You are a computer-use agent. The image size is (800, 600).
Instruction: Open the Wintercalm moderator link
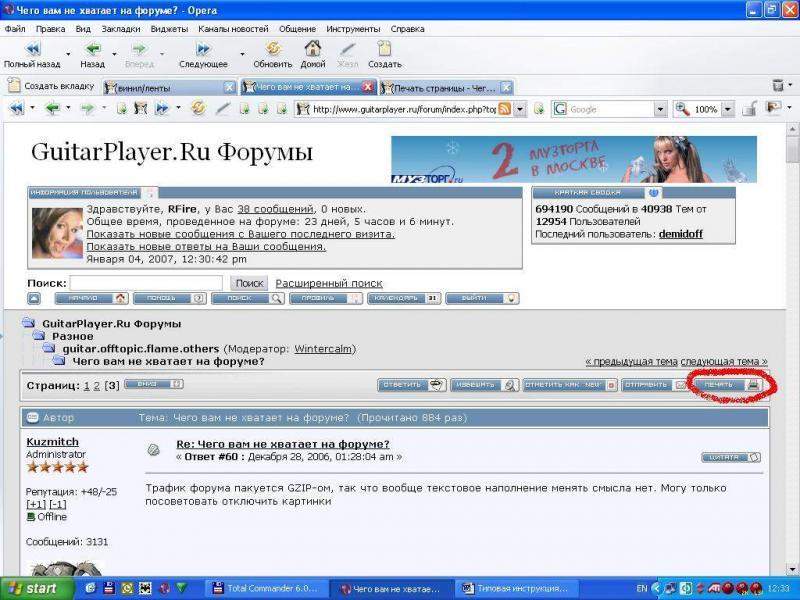323,349
